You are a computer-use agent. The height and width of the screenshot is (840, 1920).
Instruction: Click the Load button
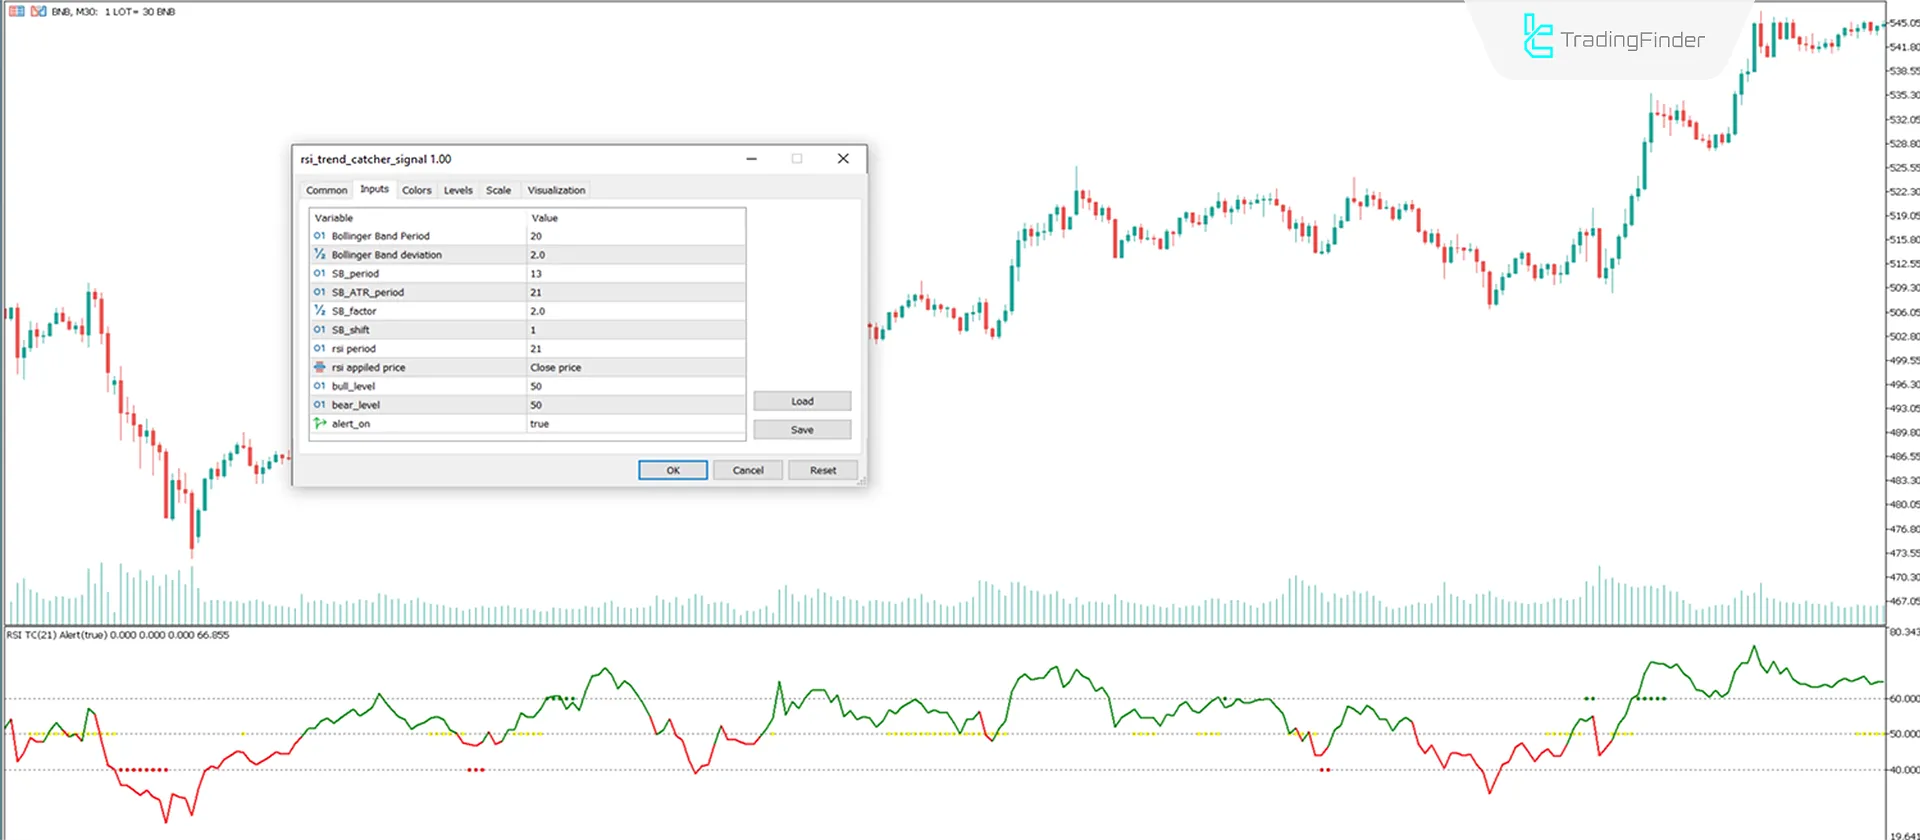(x=802, y=401)
